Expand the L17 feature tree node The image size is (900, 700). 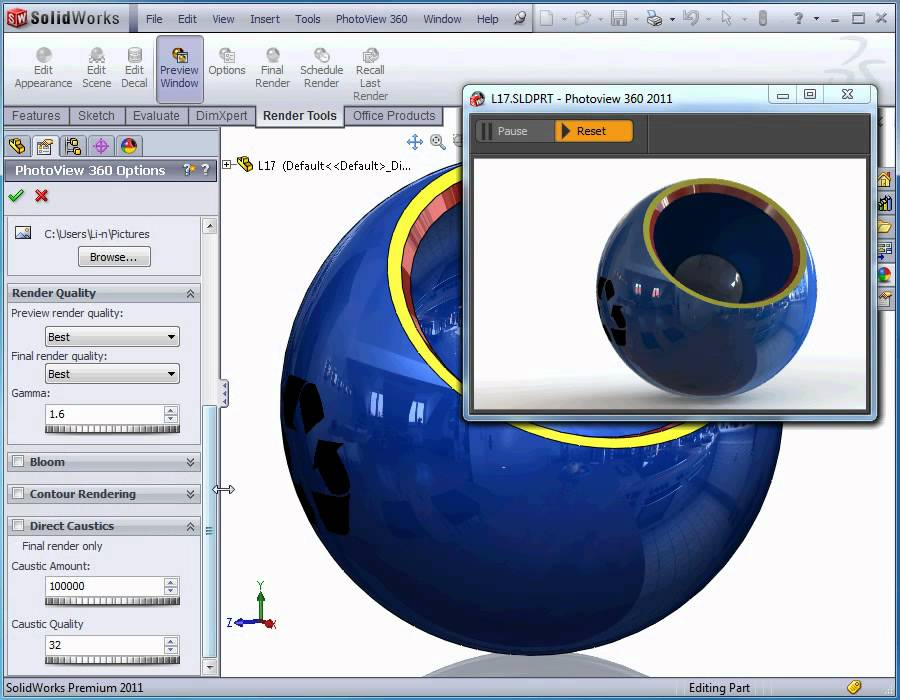point(227,165)
